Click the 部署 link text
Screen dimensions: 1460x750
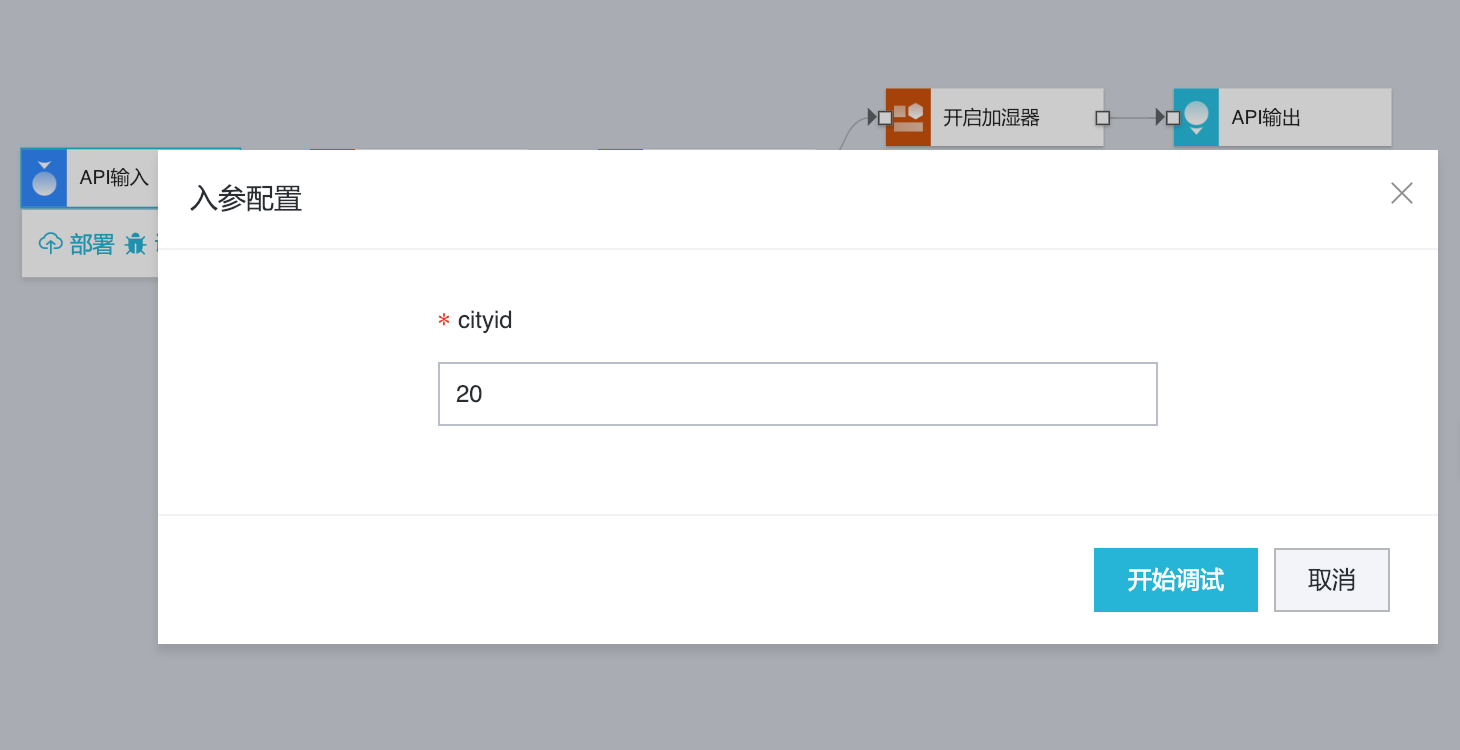[92, 244]
